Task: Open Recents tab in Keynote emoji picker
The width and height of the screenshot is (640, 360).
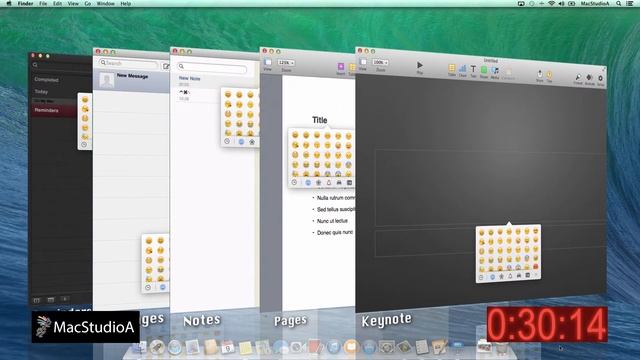Action: click(x=481, y=277)
